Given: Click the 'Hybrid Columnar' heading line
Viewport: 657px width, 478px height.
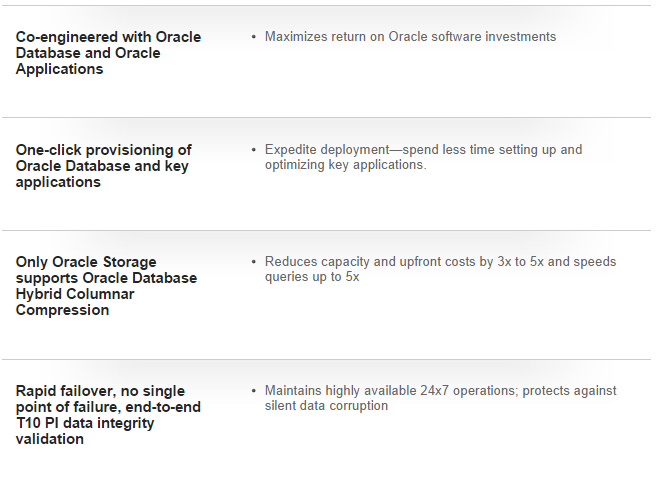Looking at the screenshot, I should pos(75,294).
